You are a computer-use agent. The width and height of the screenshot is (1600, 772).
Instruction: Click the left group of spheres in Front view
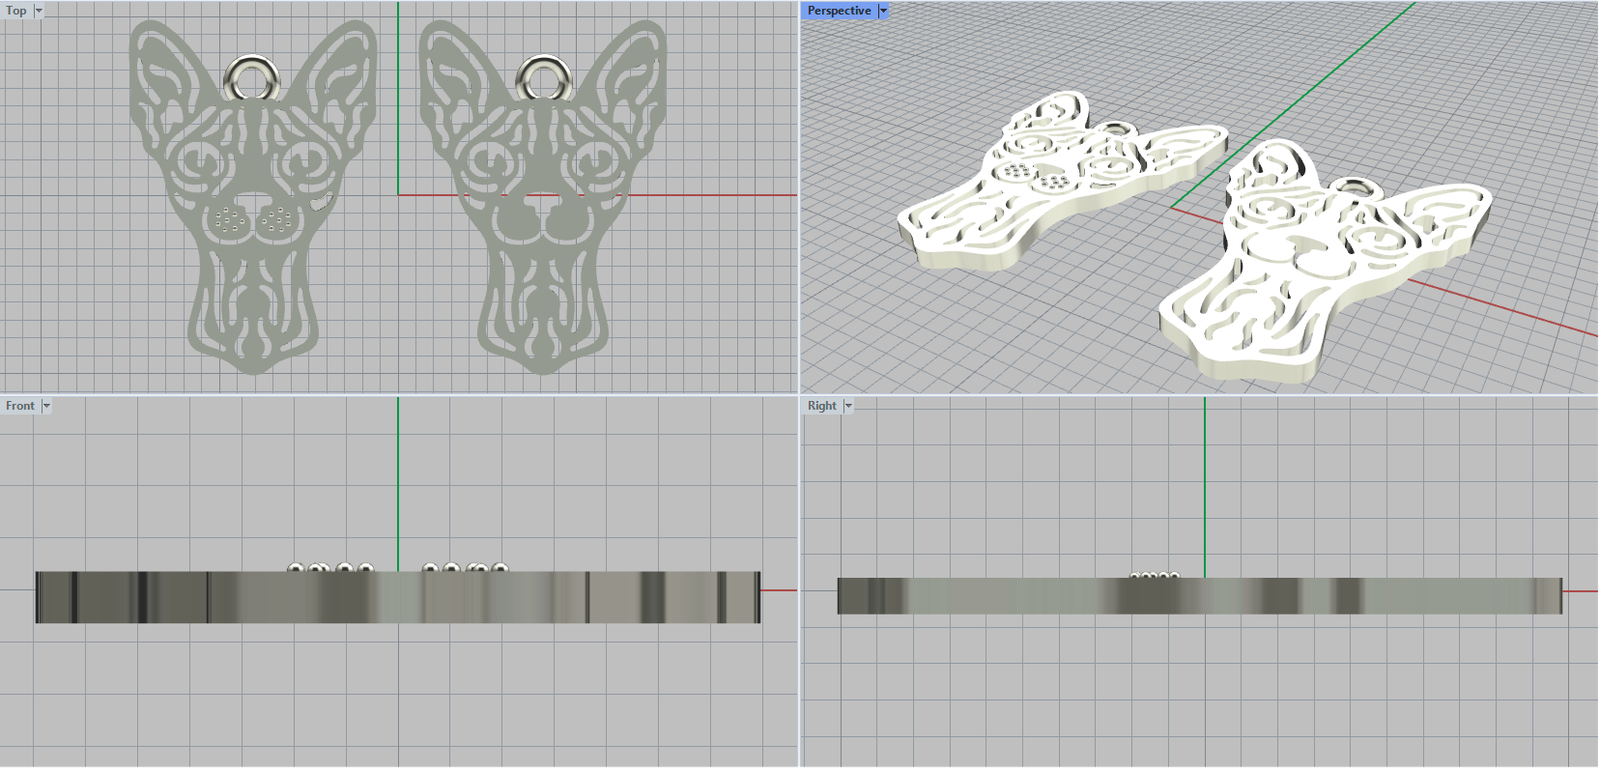pos(331,568)
